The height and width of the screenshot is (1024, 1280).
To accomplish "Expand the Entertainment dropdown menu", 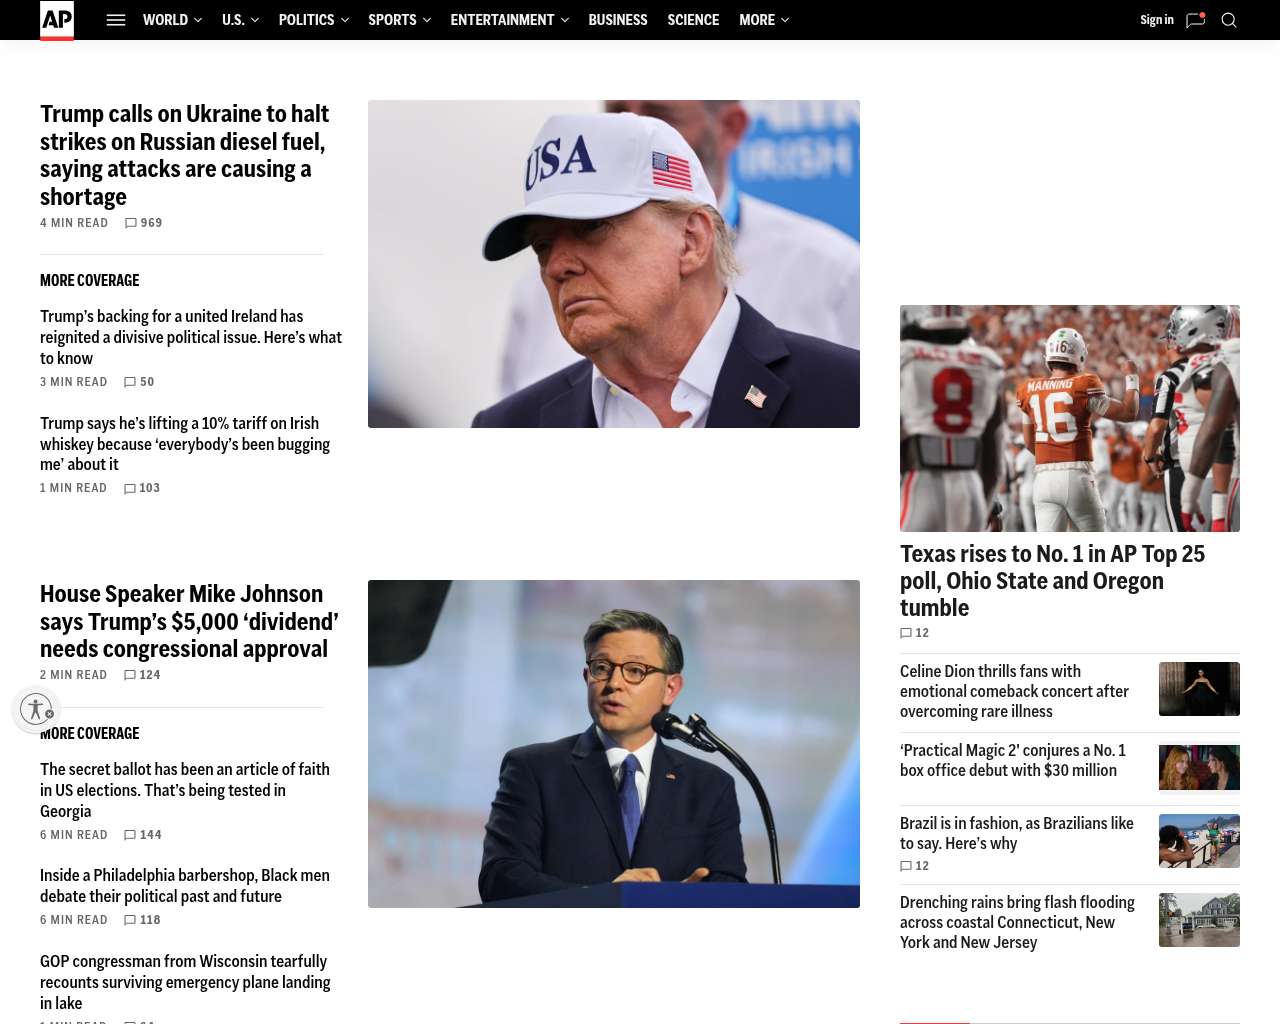I will tap(509, 20).
